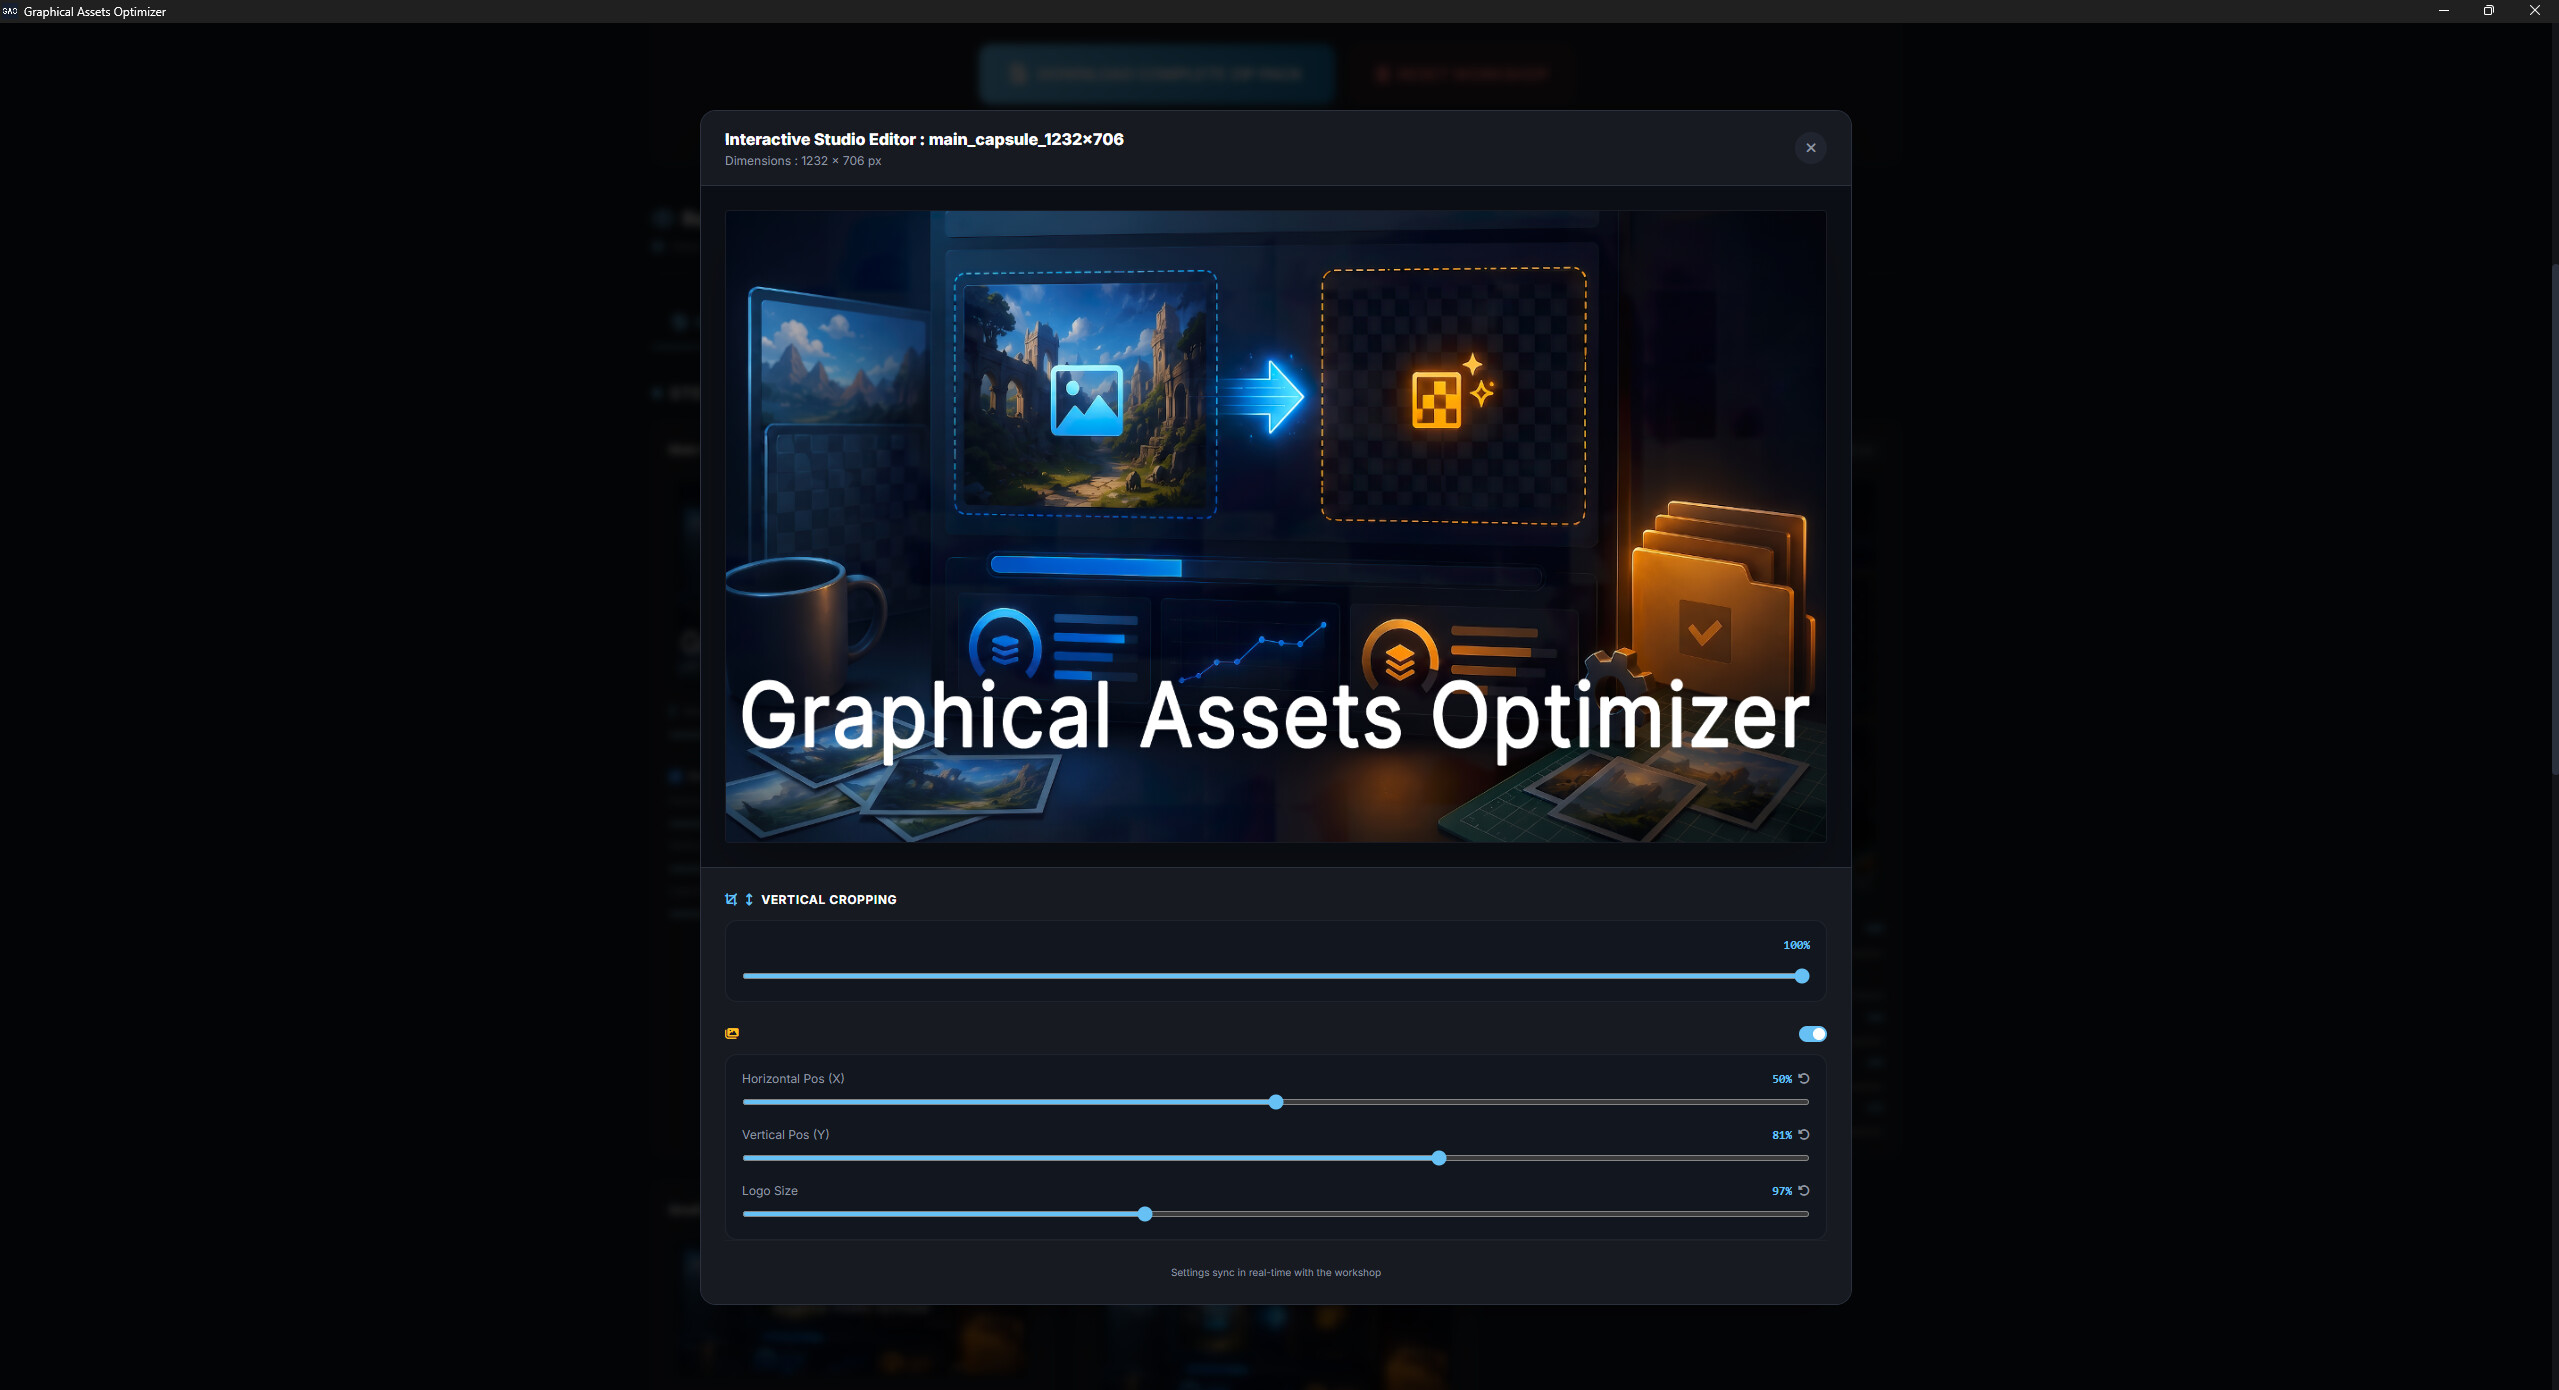The width and height of the screenshot is (2559, 1390).
Task: Reset the Horizontal Pos (X) value
Action: (1804, 1078)
